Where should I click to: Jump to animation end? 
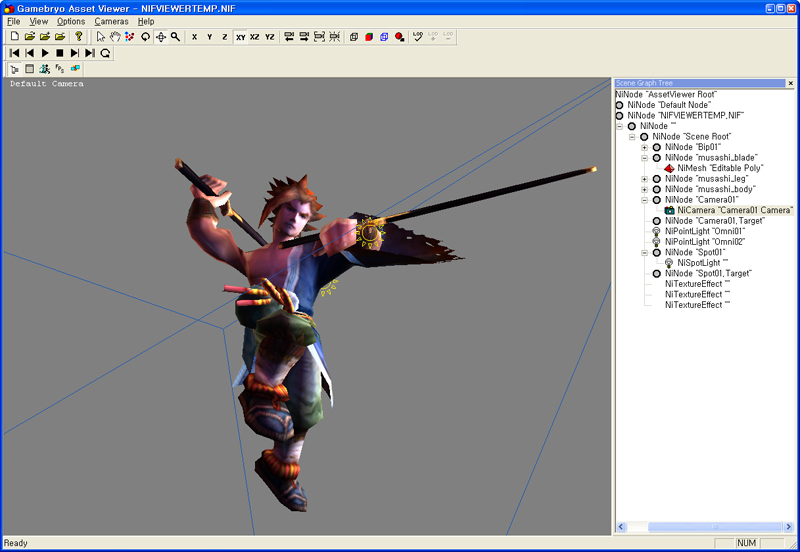coord(90,53)
